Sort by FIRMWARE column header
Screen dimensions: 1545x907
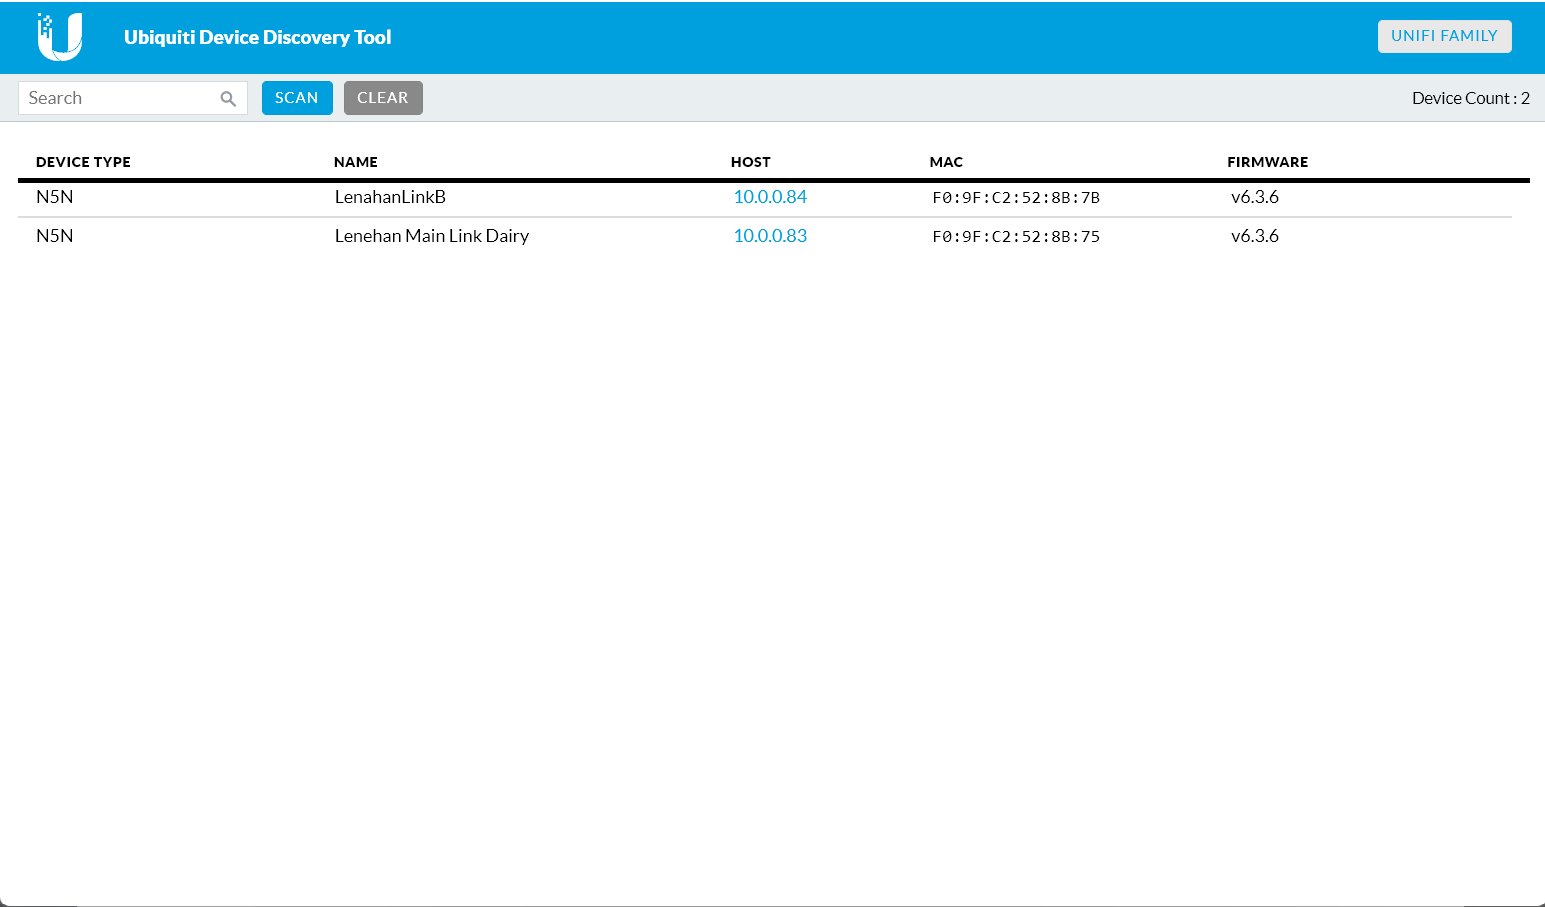coord(1267,162)
